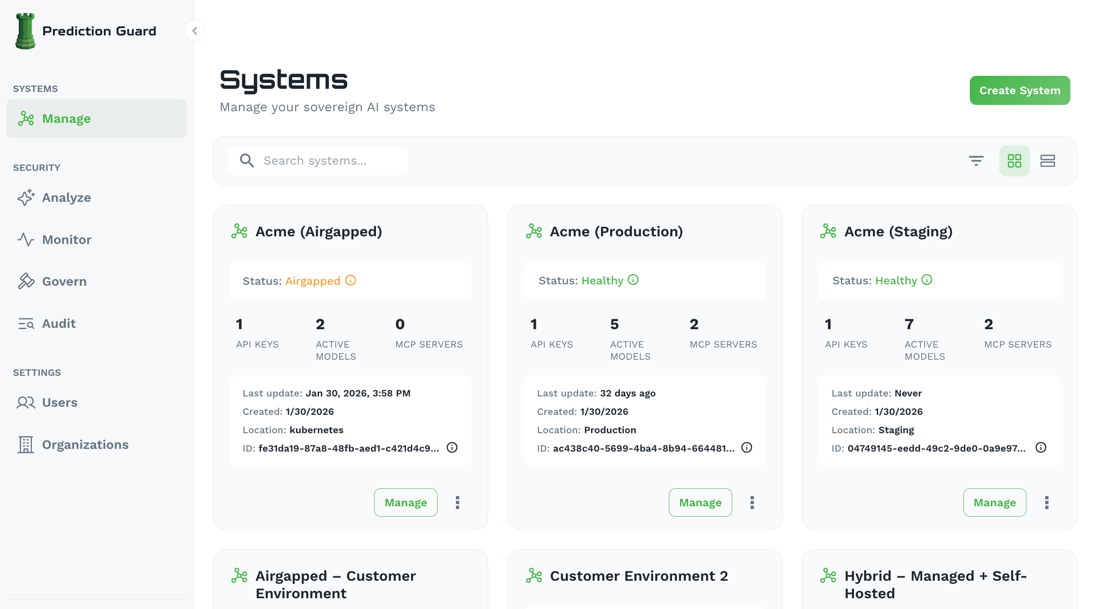Screen dimensions: 1096x609
Task: Manage the Acme (Staging) system
Action: [x=994, y=503]
